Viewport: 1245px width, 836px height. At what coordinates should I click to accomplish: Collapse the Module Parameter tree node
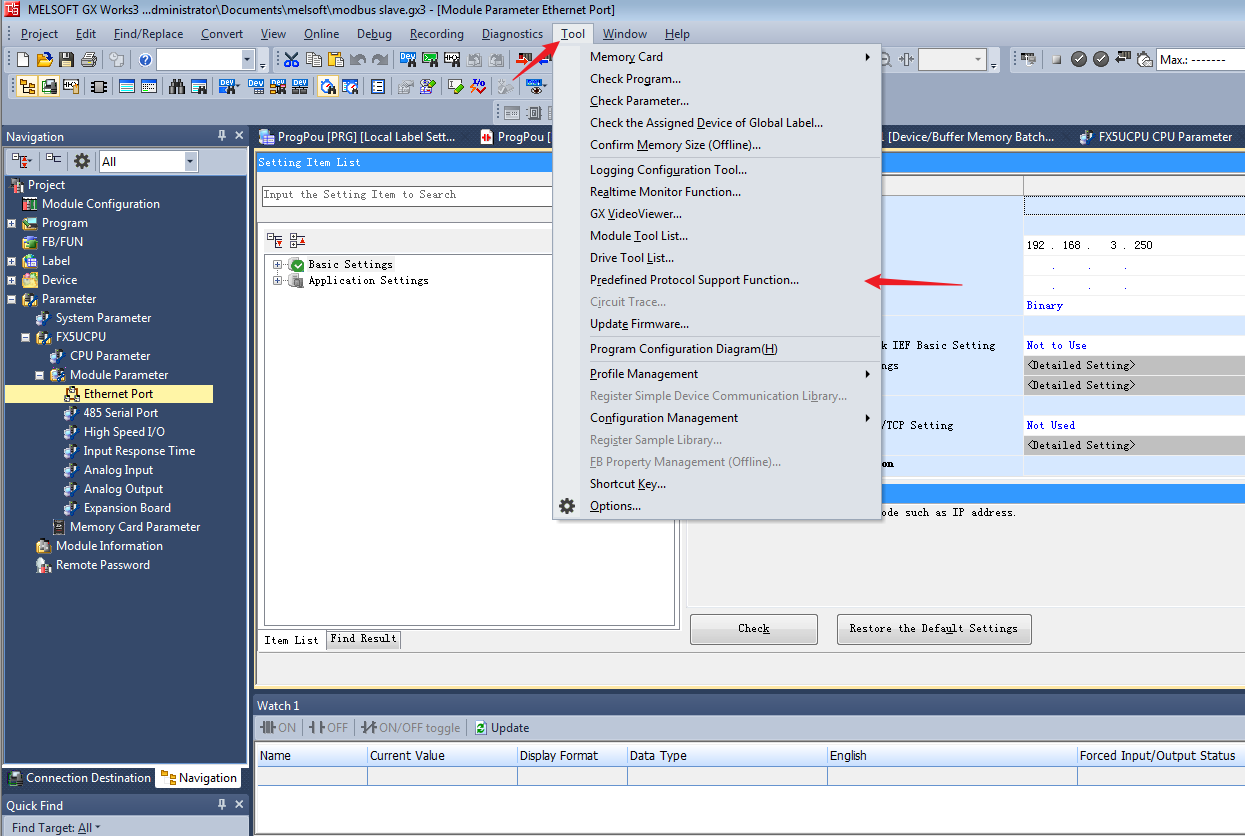40,375
